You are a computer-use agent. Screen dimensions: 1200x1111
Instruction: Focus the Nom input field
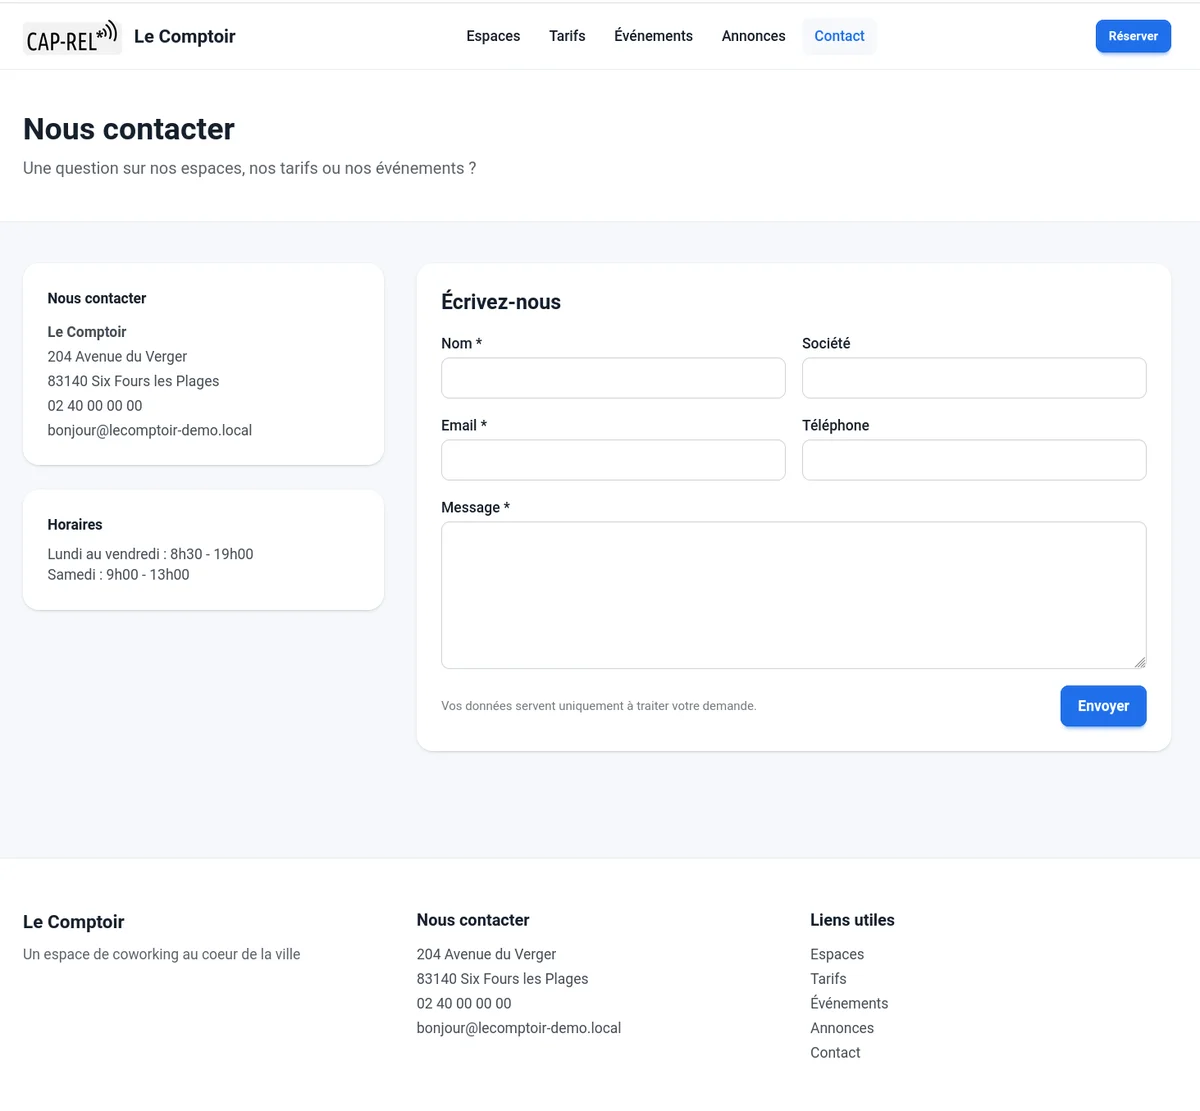pyautogui.click(x=613, y=378)
